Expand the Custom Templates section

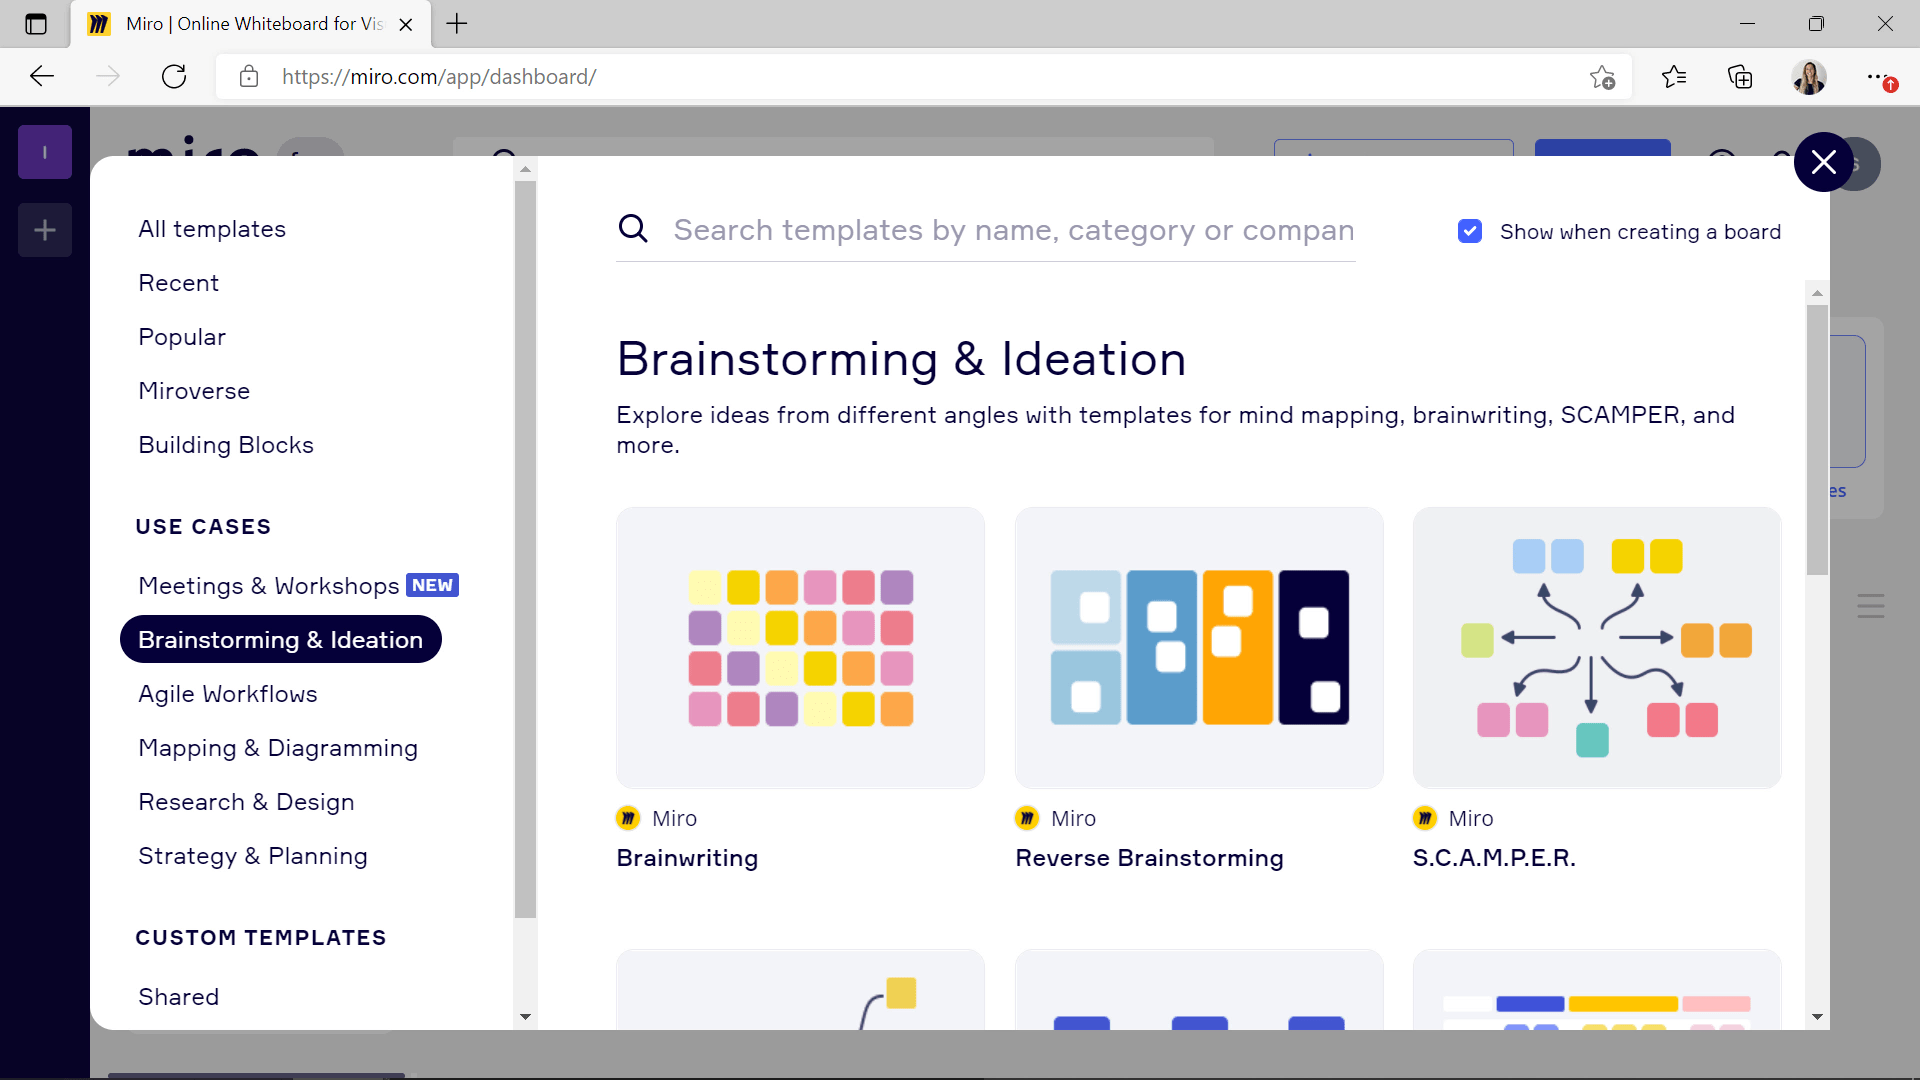click(x=262, y=940)
